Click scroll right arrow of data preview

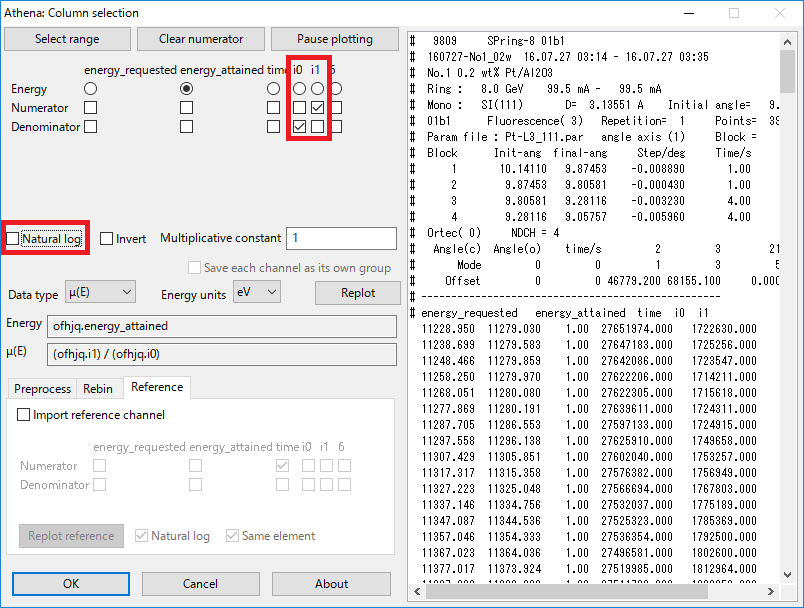tap(771, 592)
